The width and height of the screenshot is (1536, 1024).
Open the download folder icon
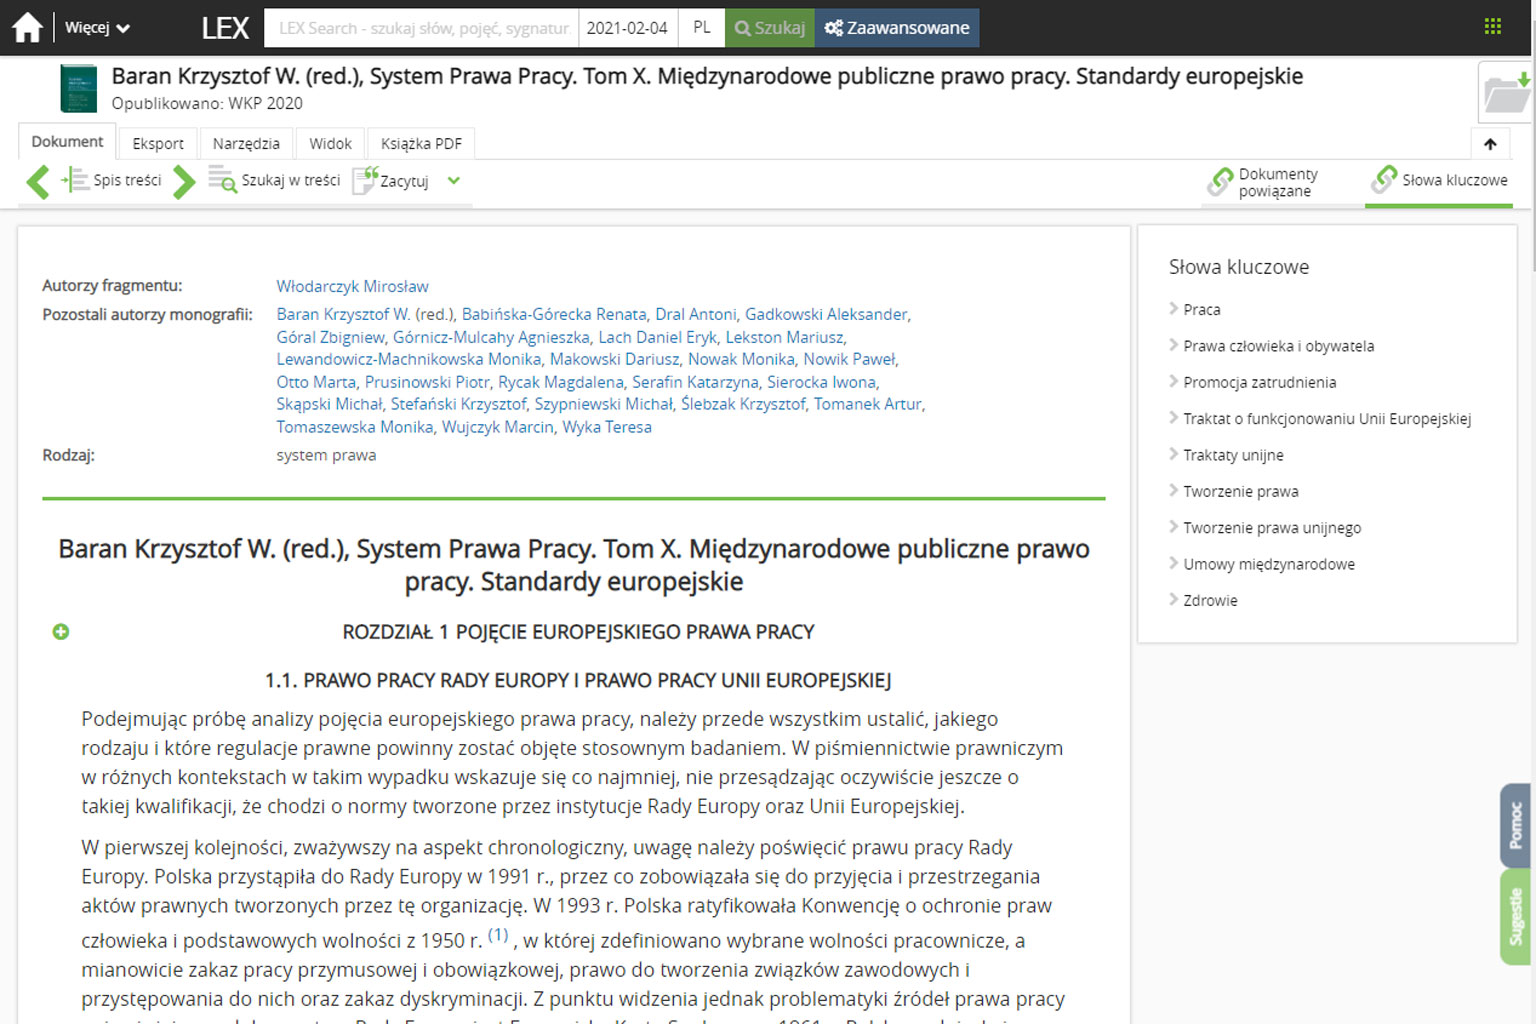pyautogui.click(x=1505, y=94)
